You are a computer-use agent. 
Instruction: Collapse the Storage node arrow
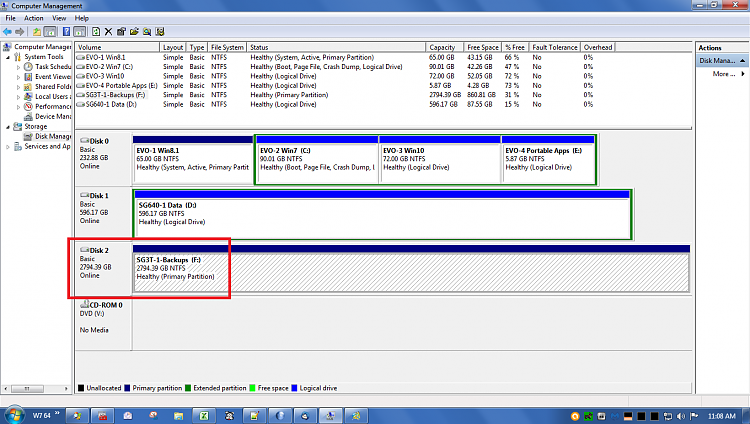click(x=8, y=127)
